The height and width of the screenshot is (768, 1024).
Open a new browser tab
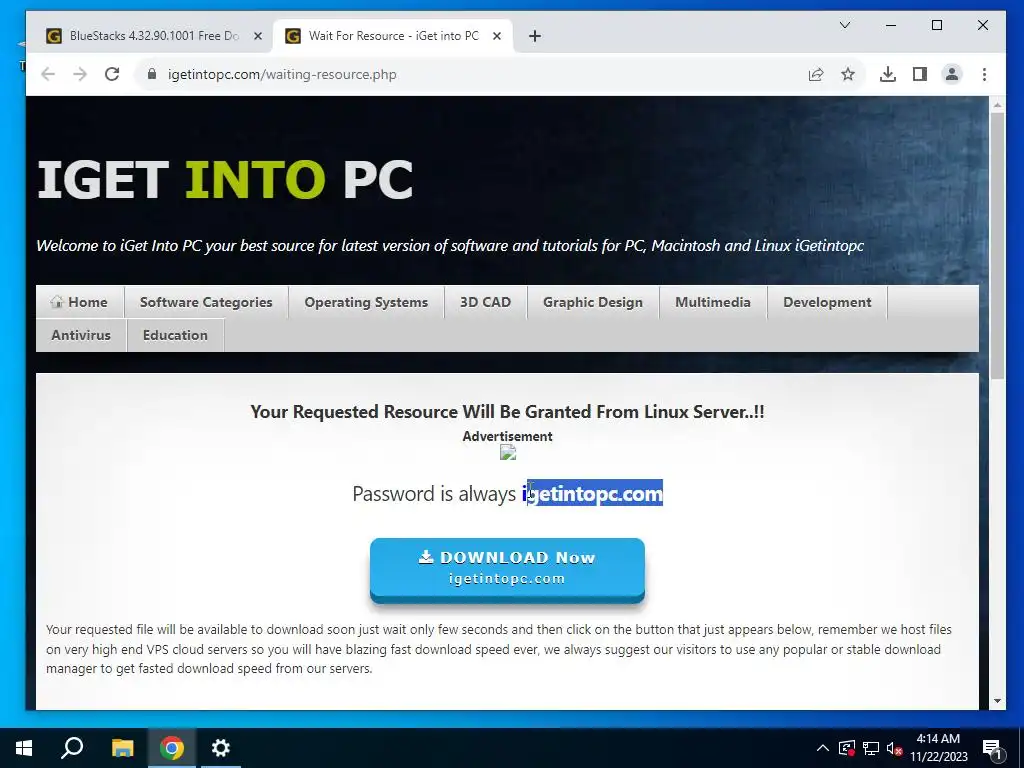coord(535,36)
